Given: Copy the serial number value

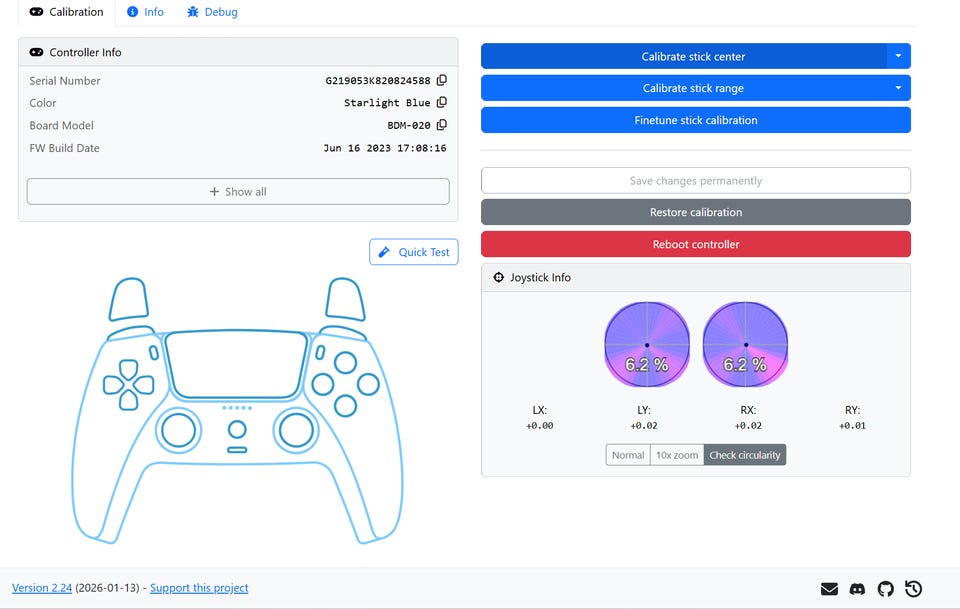Looking at the screenshot, I should [x=441, y=80].
